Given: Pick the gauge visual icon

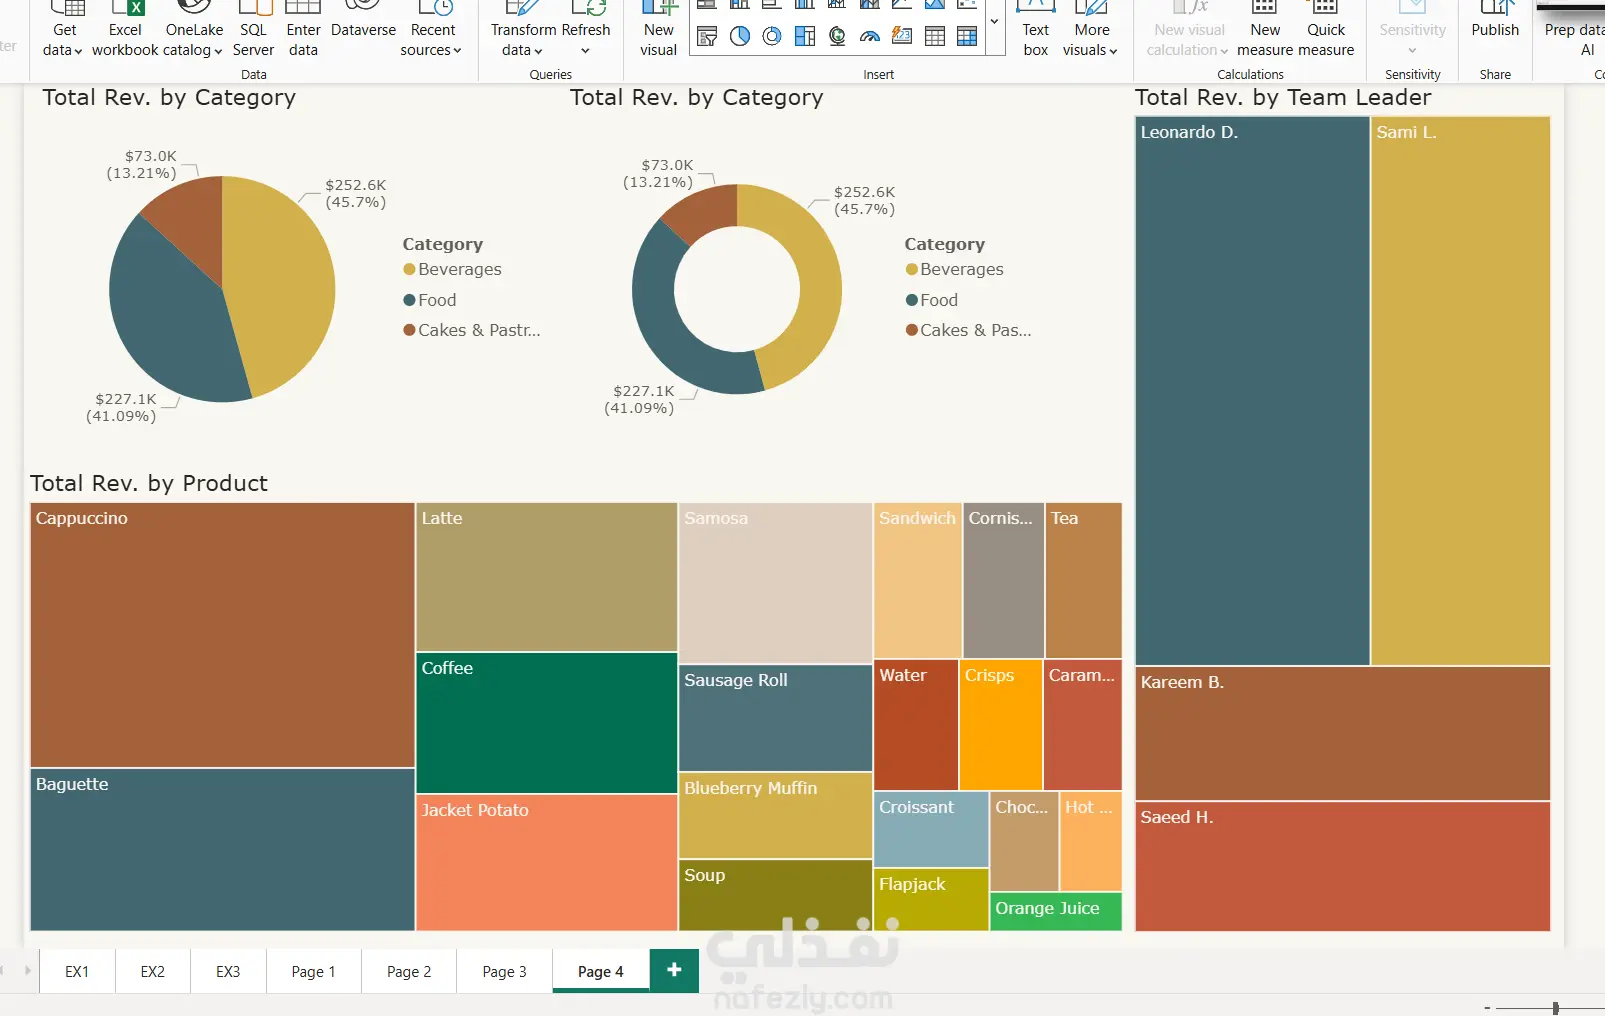Looking at the screenshot, I should [870, 37].
